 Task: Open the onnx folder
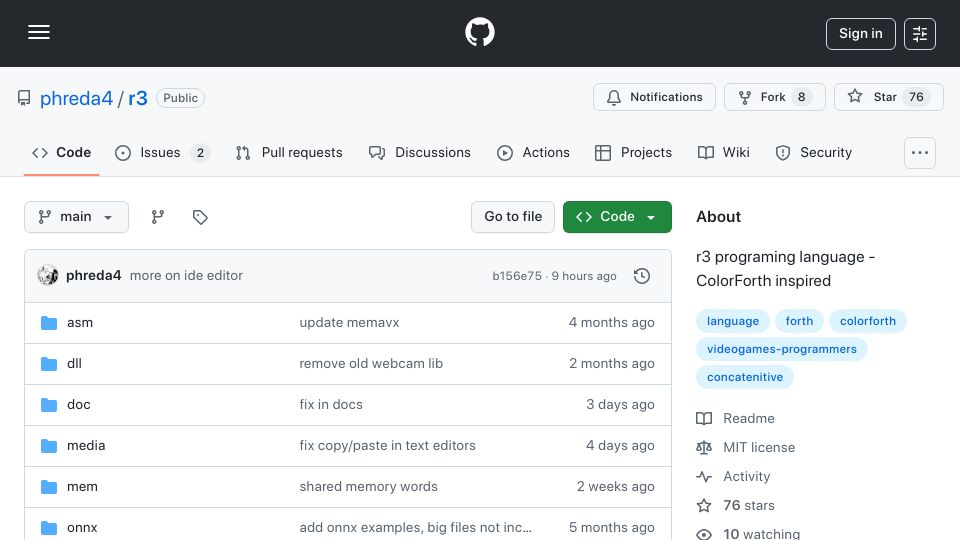pyautogui.click(x=82, y=527)
